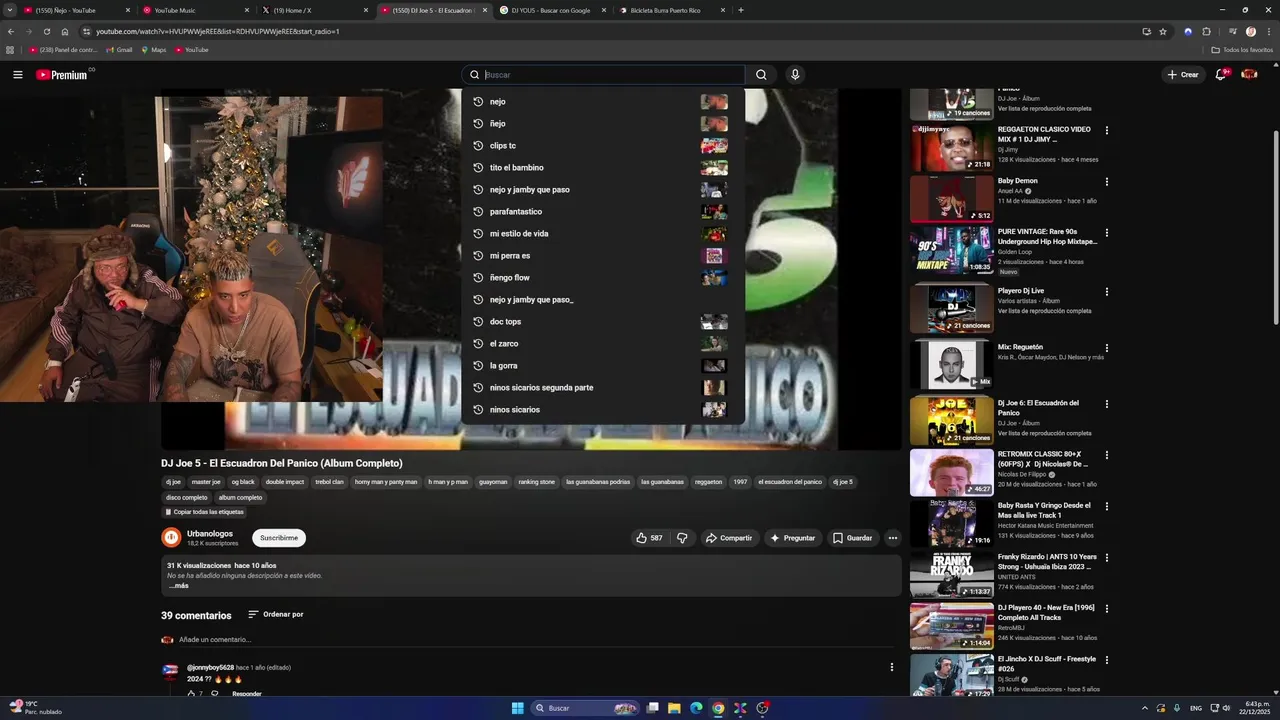Open the Preguntar AI button
1280x720 pixels.
click(792, 538)
